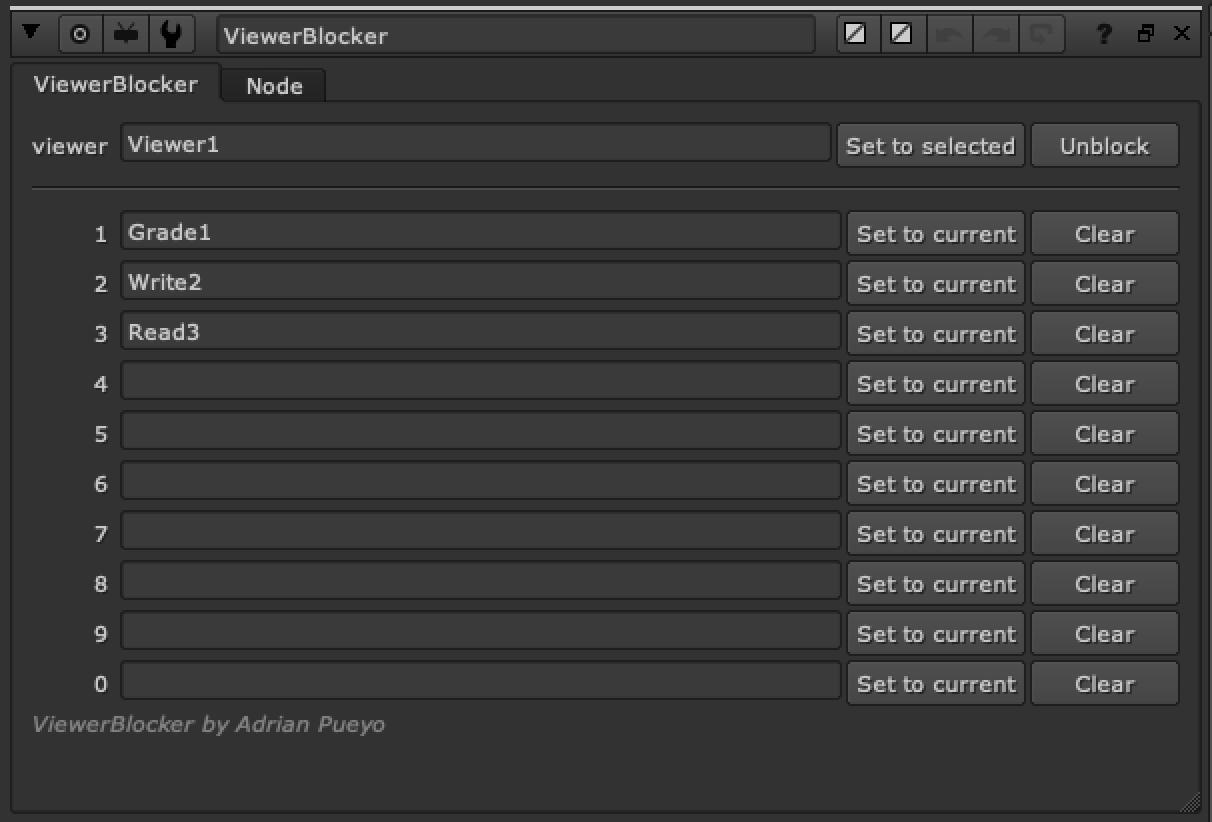
Task: Set row 1 to current node
Action: click(x=934, y=233)
